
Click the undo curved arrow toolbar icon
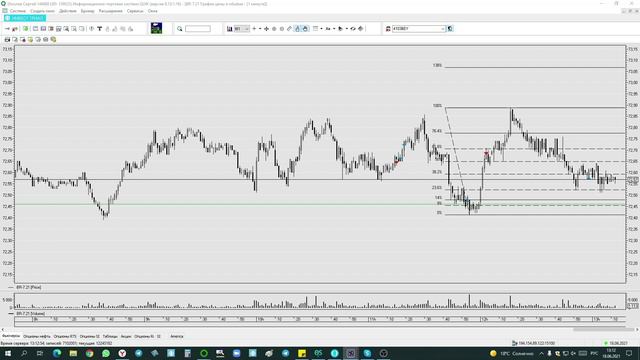(x=353, y=29)
